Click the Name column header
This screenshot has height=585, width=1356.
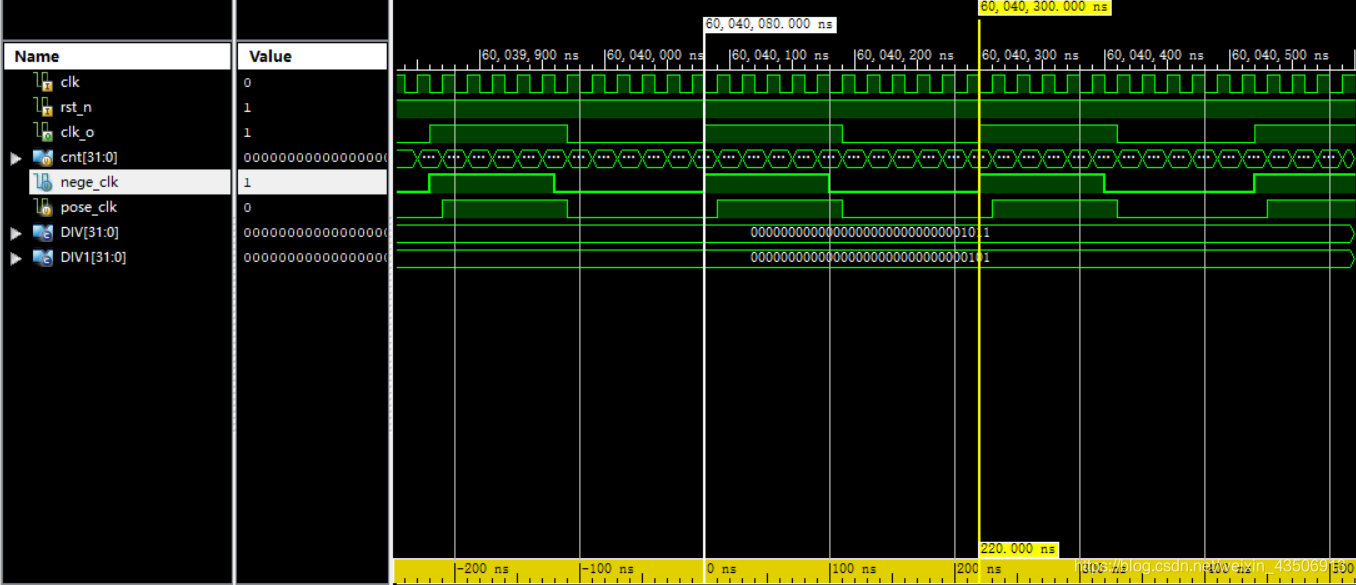[116, 56]
